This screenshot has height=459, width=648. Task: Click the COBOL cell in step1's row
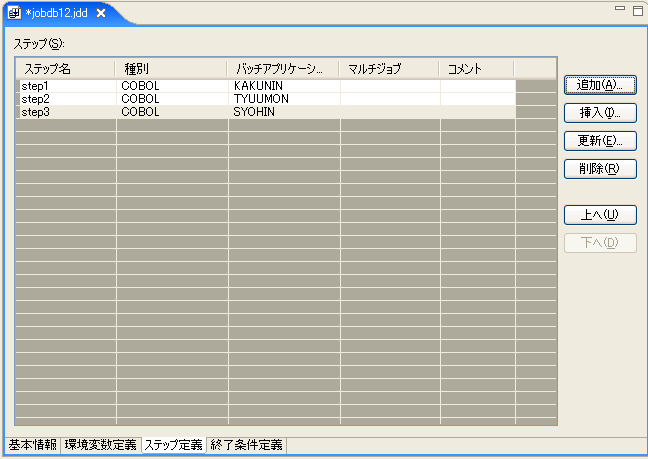pyautogui.click(x=172, y=86)
